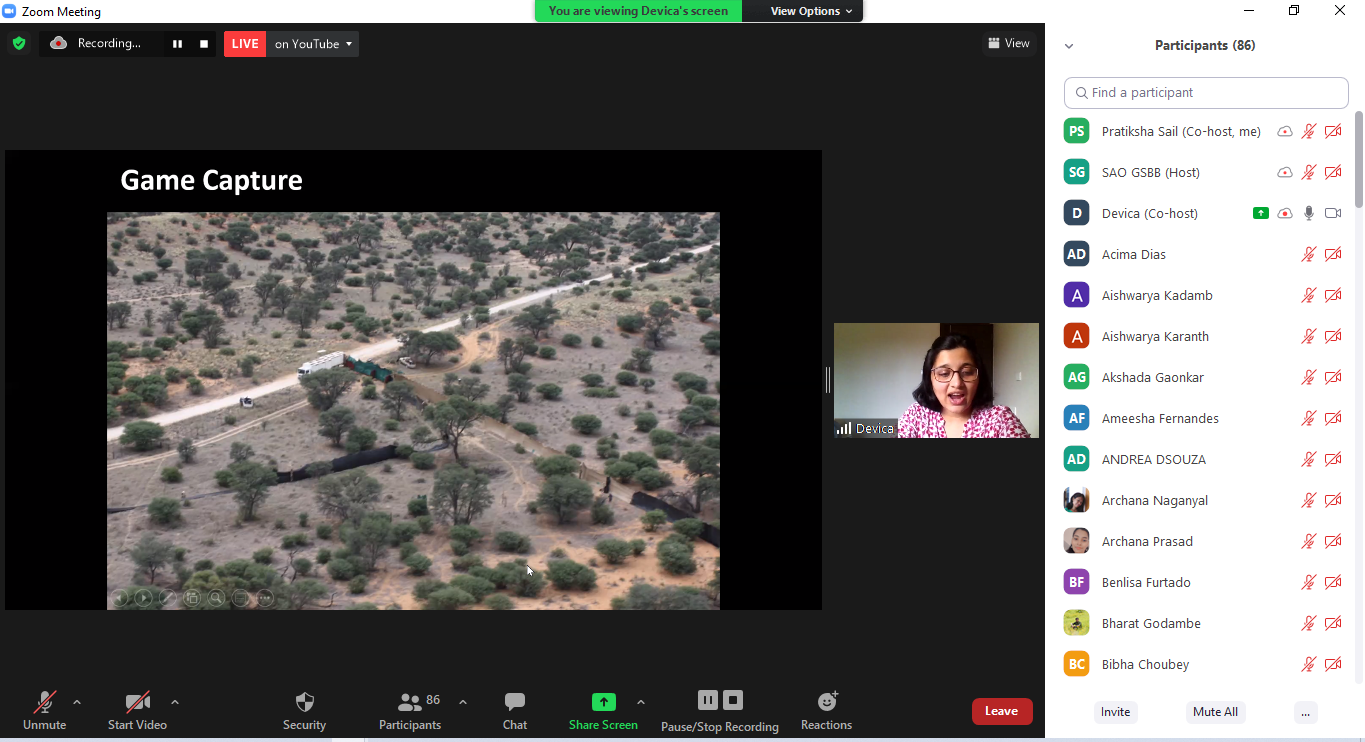This screenshot has height=742, width=1365.
Task: Start your video camera
Action: click(x=137, y=711)
